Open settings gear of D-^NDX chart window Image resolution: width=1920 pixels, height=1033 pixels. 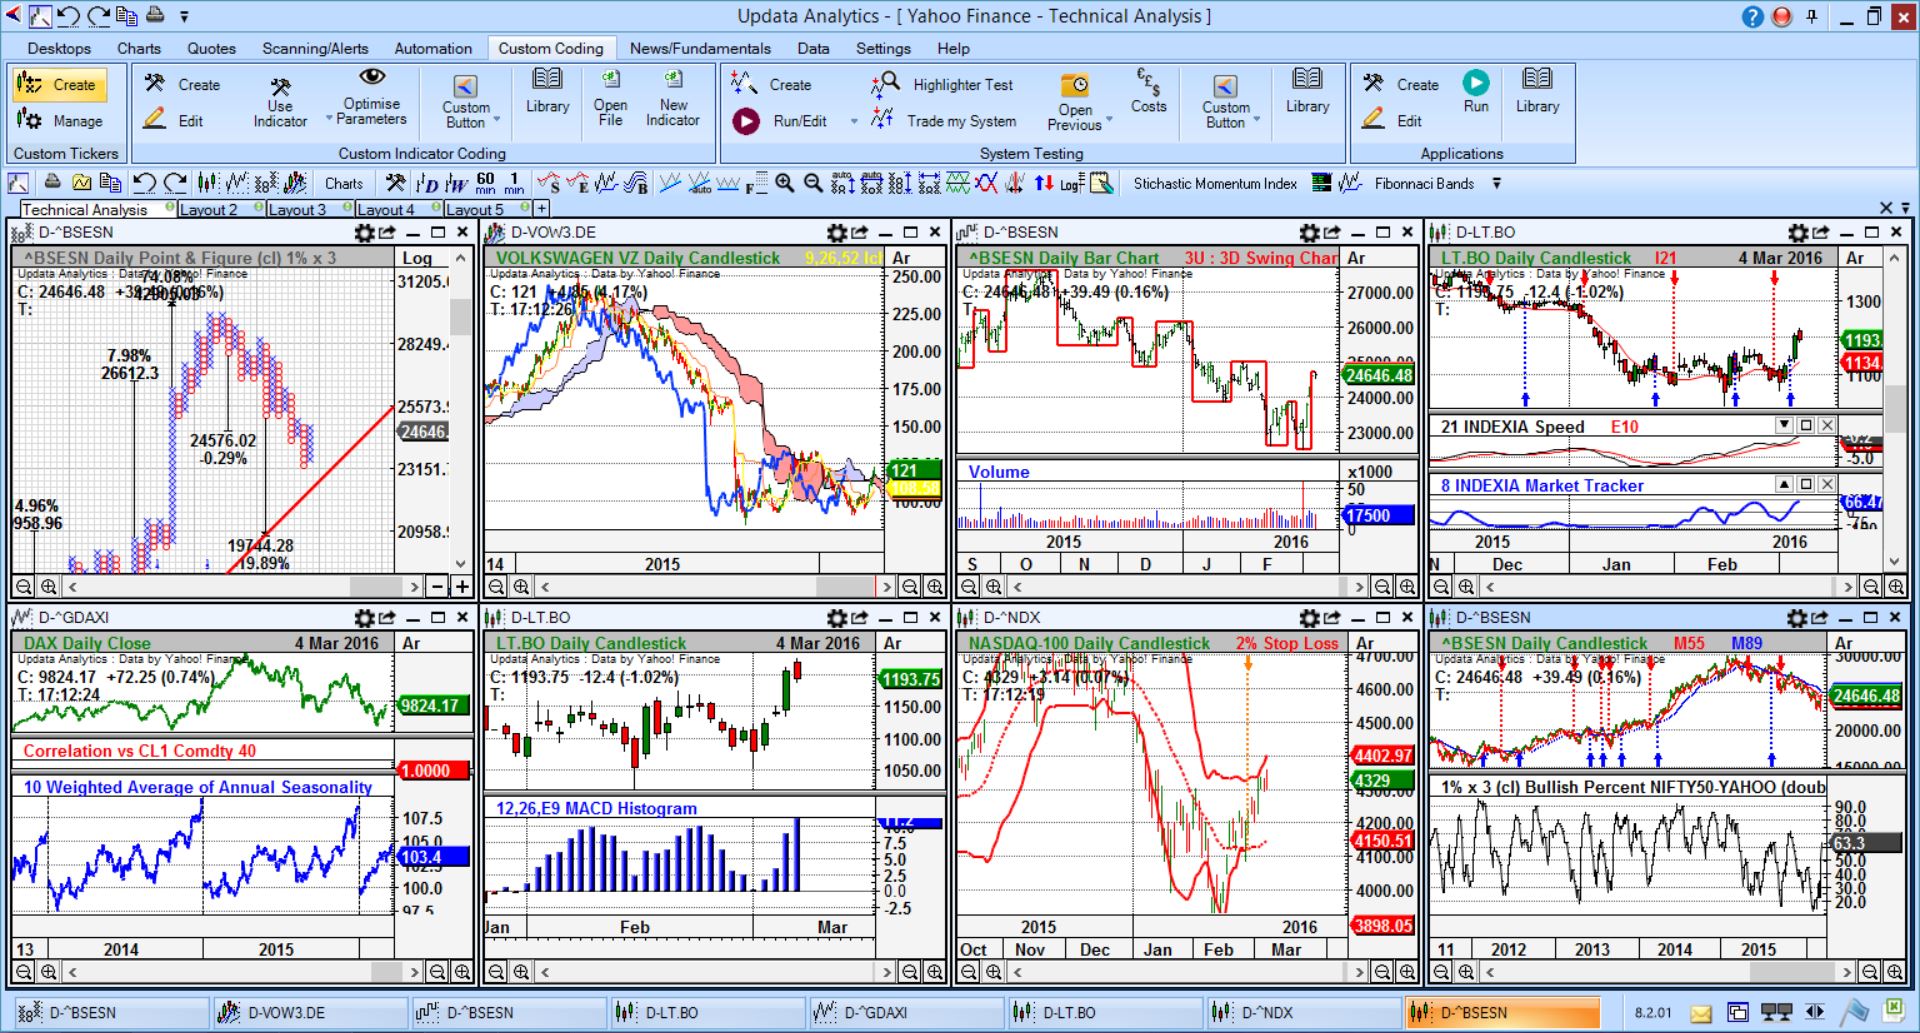tap(1309, 618)
